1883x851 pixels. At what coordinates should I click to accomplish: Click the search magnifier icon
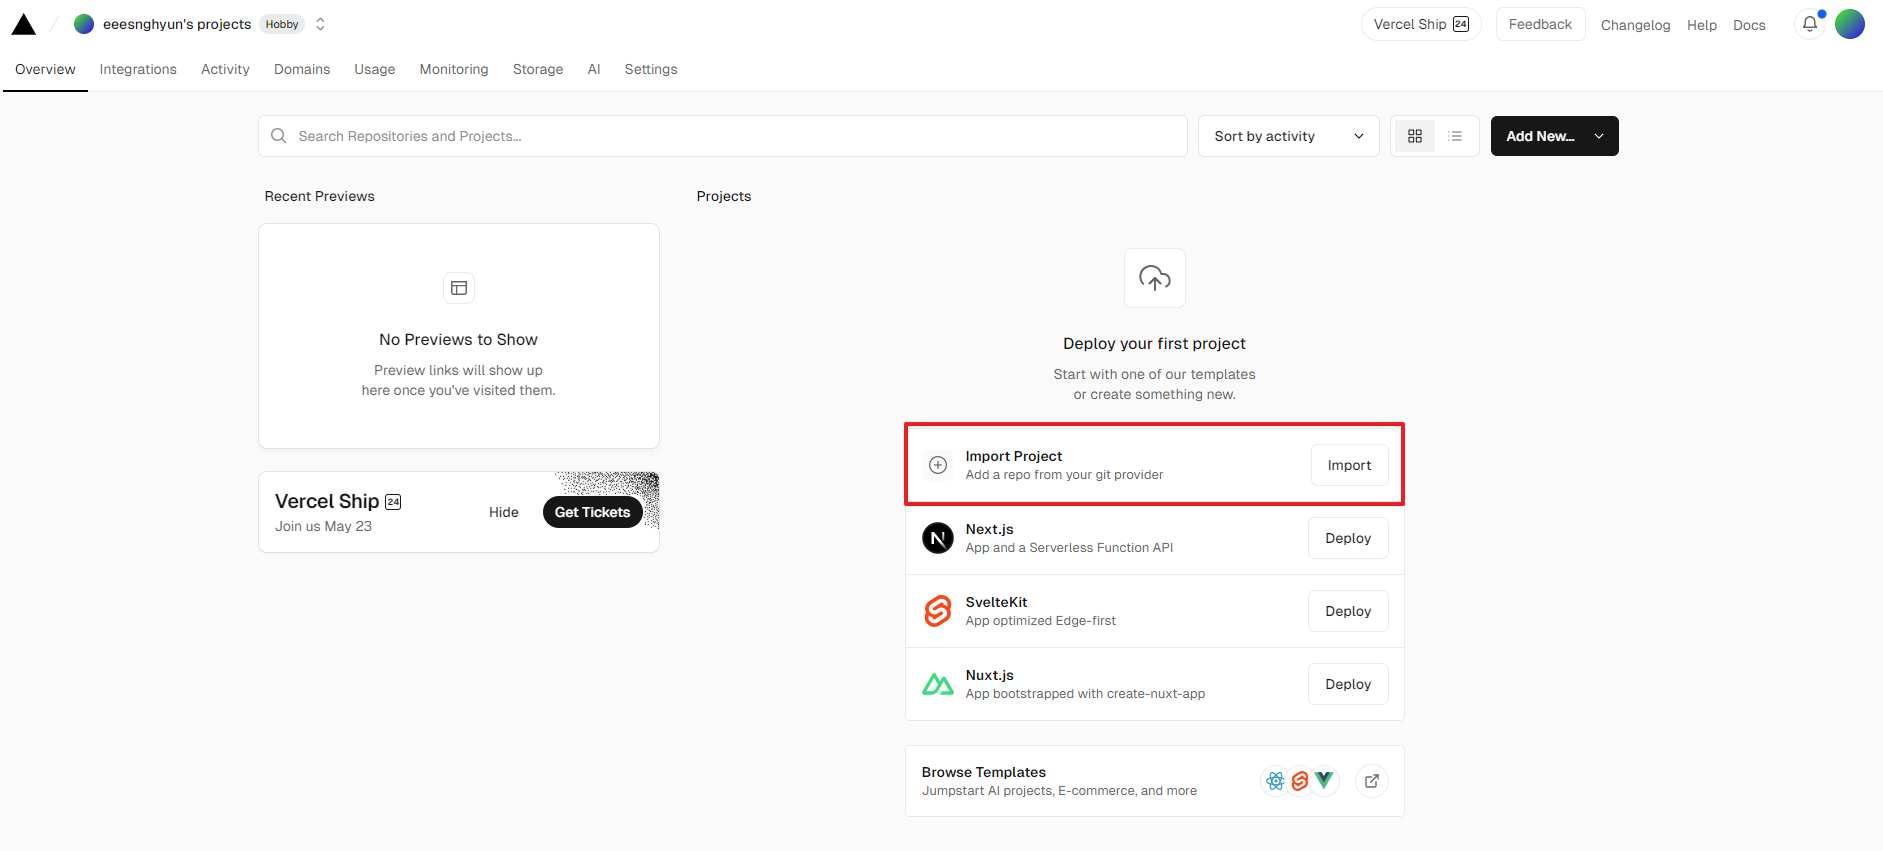pyautogui.click(x=279, y=136)
